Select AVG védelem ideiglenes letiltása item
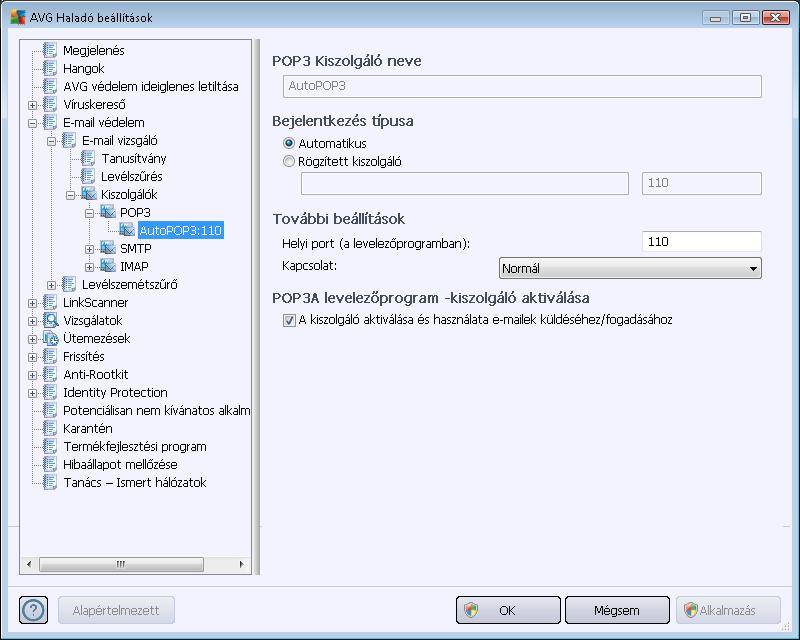The width and height of the screenshot is (800, 640). point(151,86)
